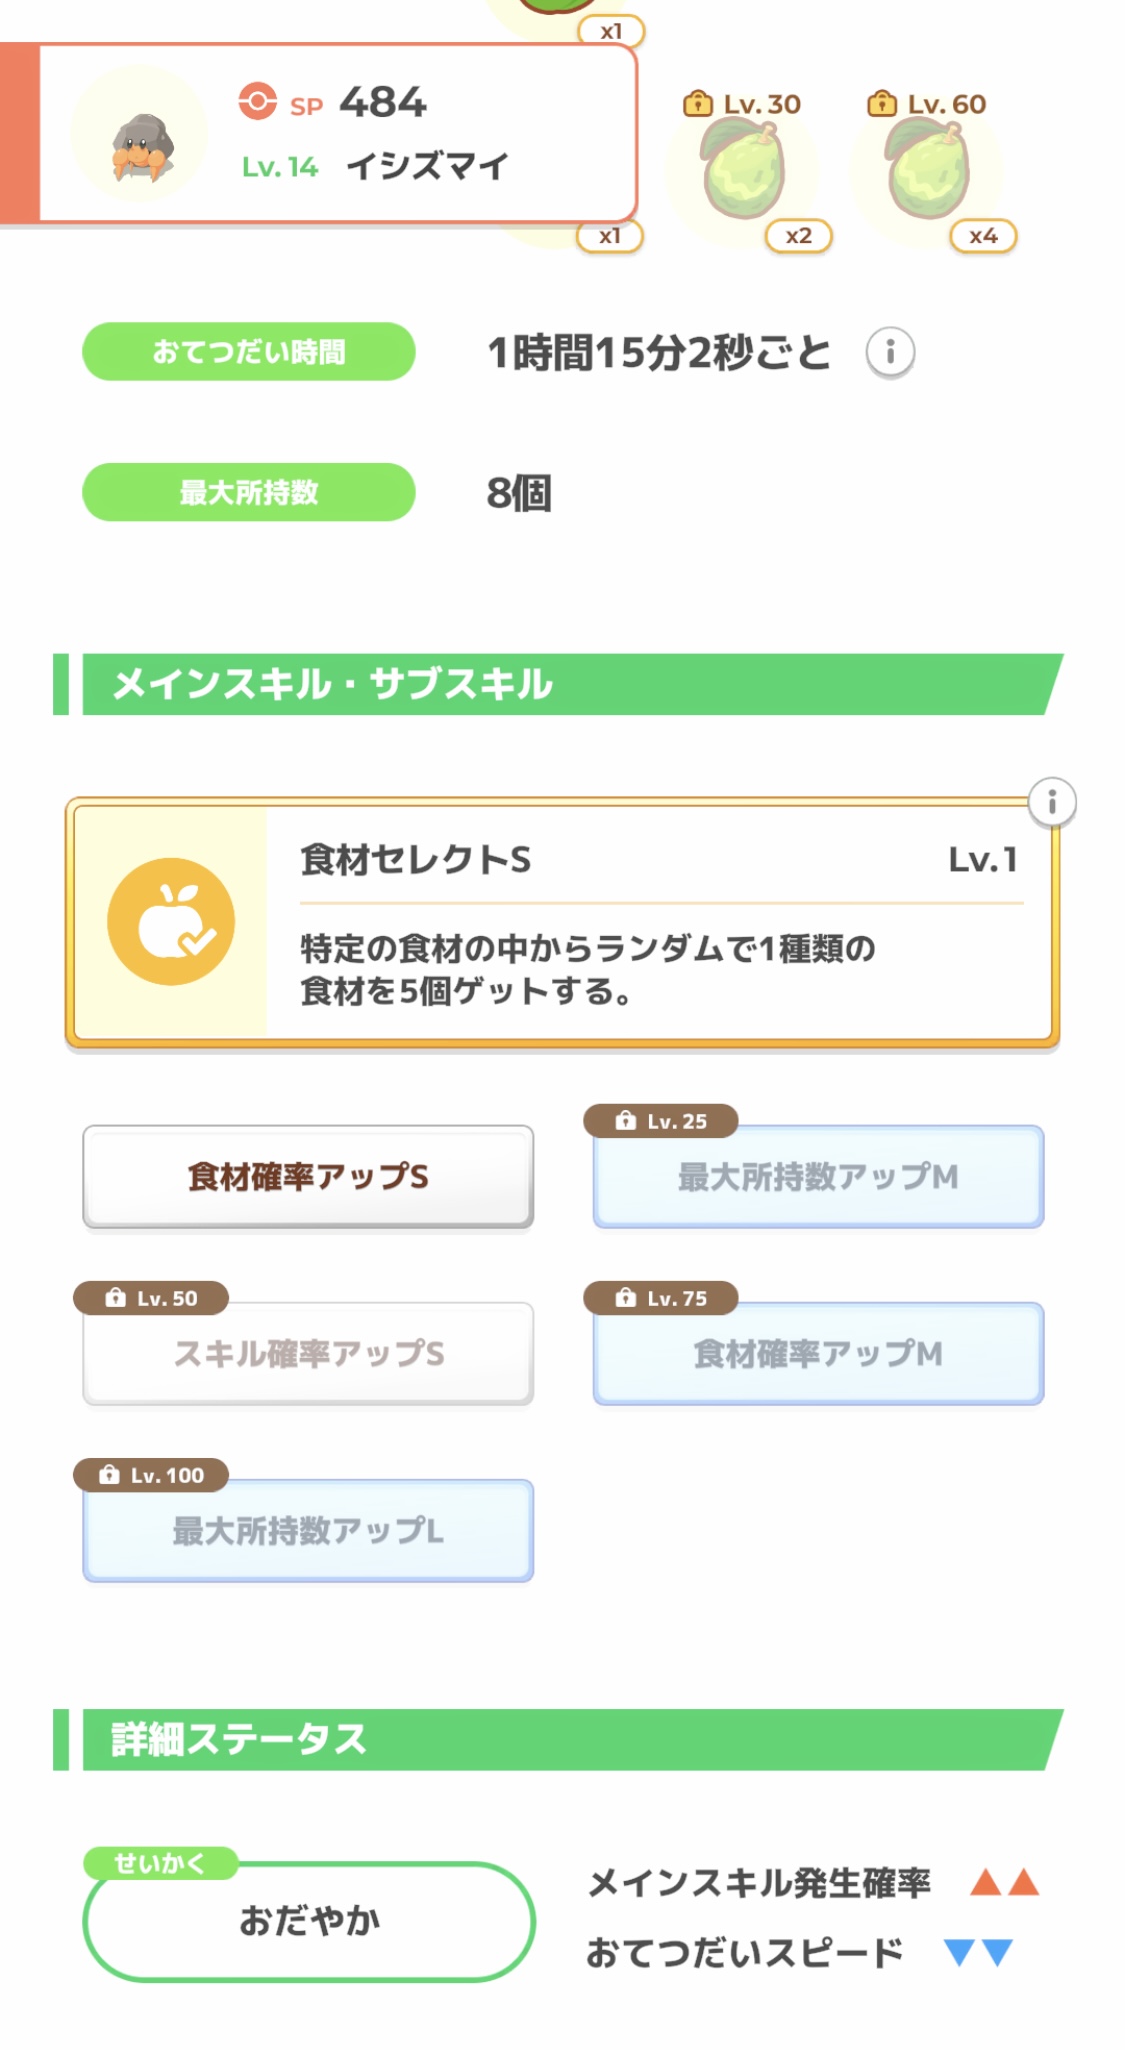Tap the Poké Ball SP icon
The image size is (1125, 2050).
point(257,101)
